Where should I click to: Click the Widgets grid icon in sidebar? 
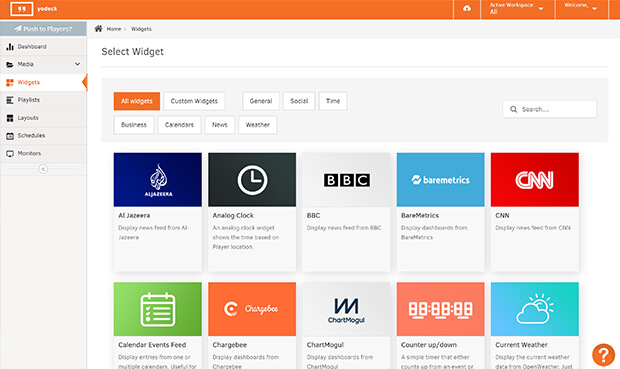[10, 82]
